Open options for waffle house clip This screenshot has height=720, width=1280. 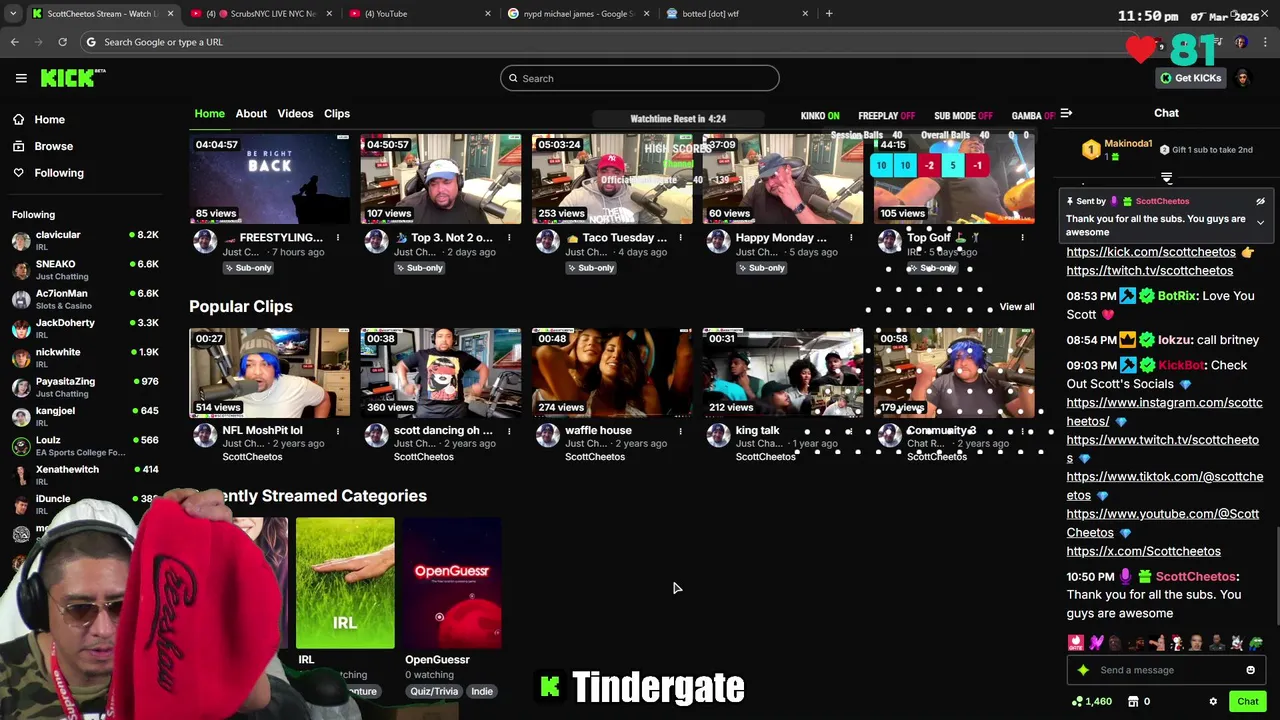(680, 431)
